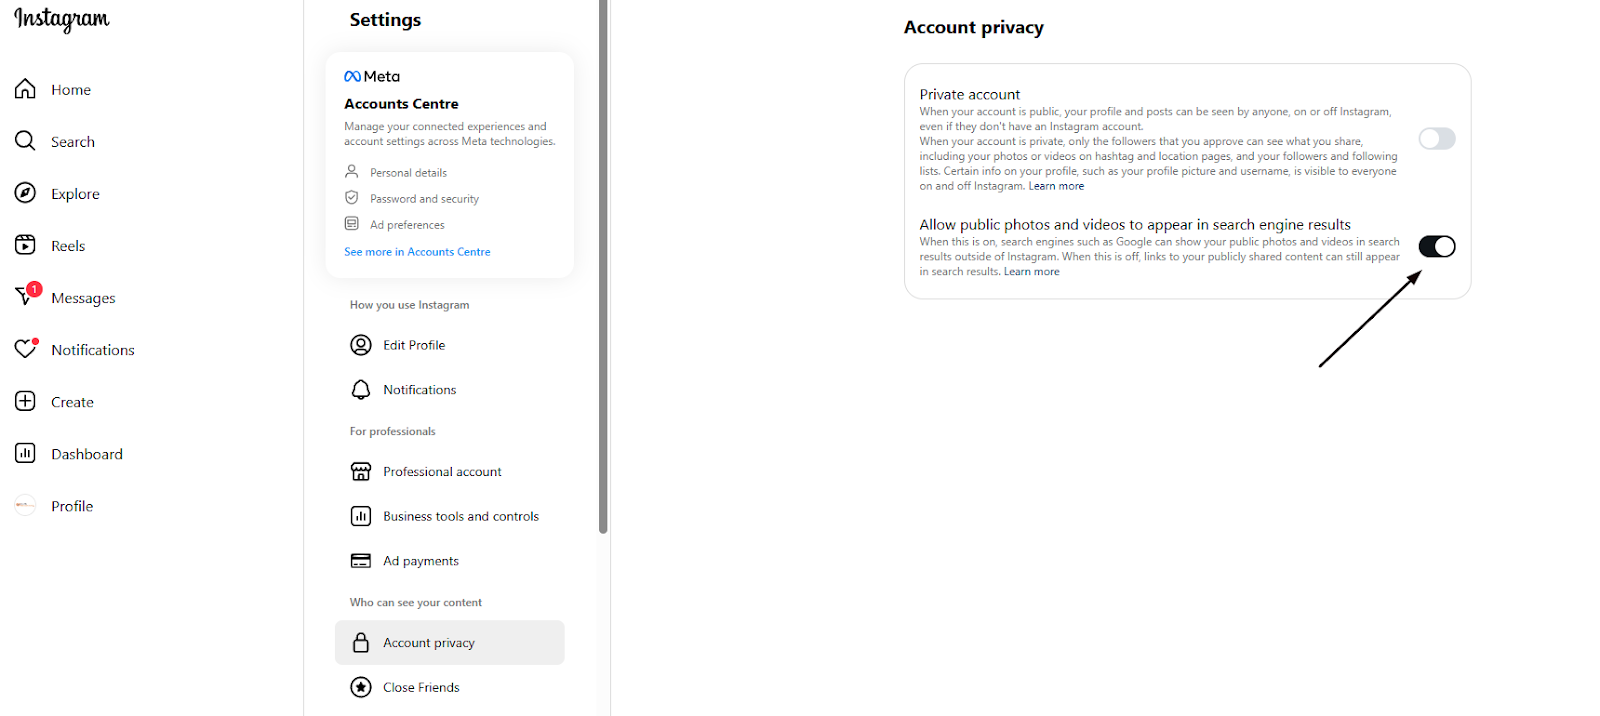Click the Professional account storefront icon
Viewport: 1600px width, 716px height.
361,471
